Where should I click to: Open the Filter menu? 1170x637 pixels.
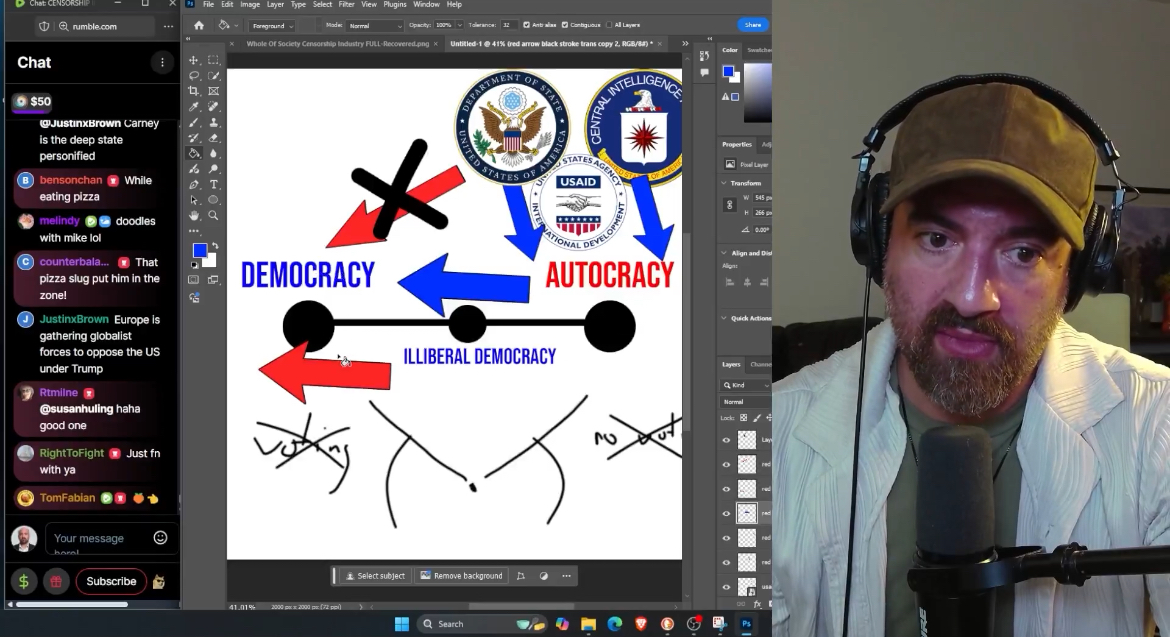tap(346, 4)
